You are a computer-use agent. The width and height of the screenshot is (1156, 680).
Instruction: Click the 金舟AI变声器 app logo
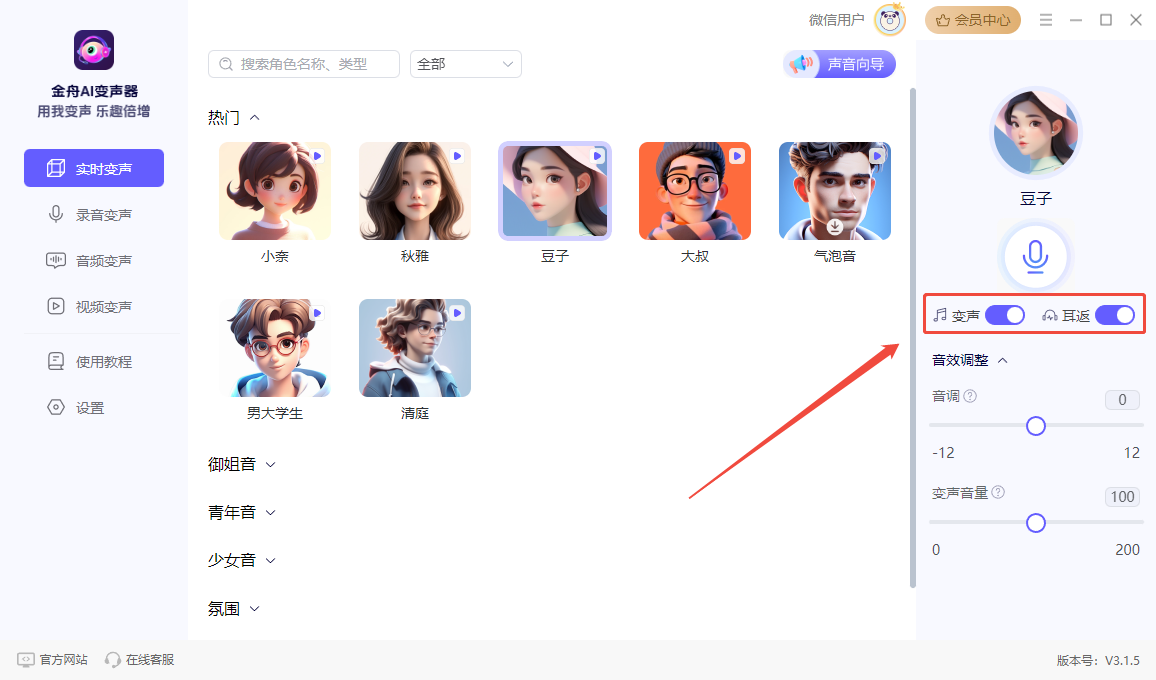(x=94, y=50)
